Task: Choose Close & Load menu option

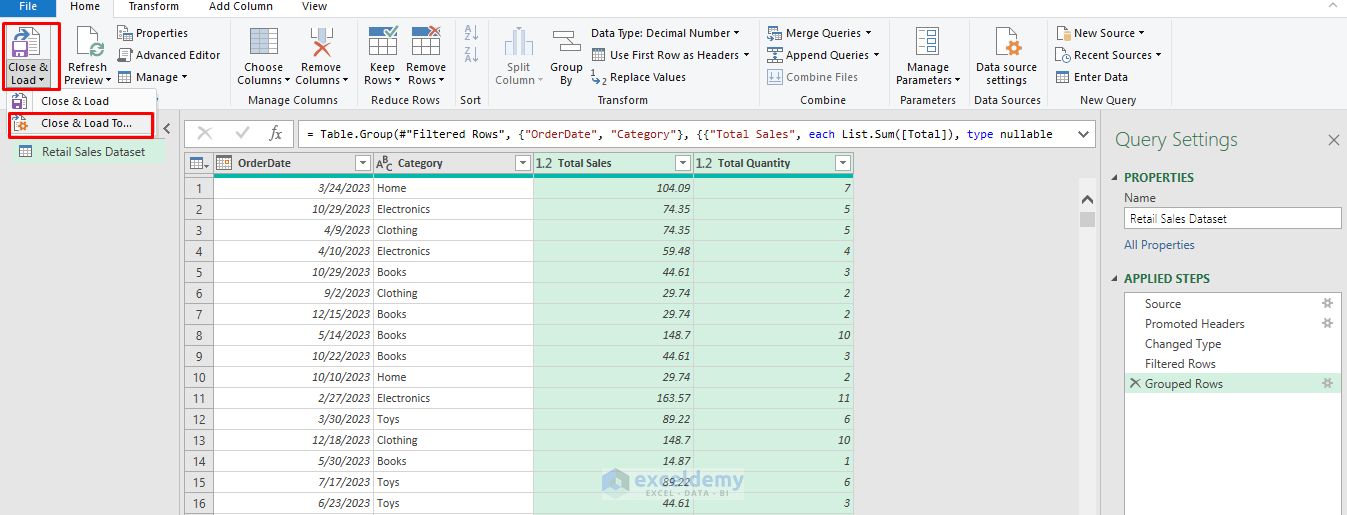Action: point(81,101)
